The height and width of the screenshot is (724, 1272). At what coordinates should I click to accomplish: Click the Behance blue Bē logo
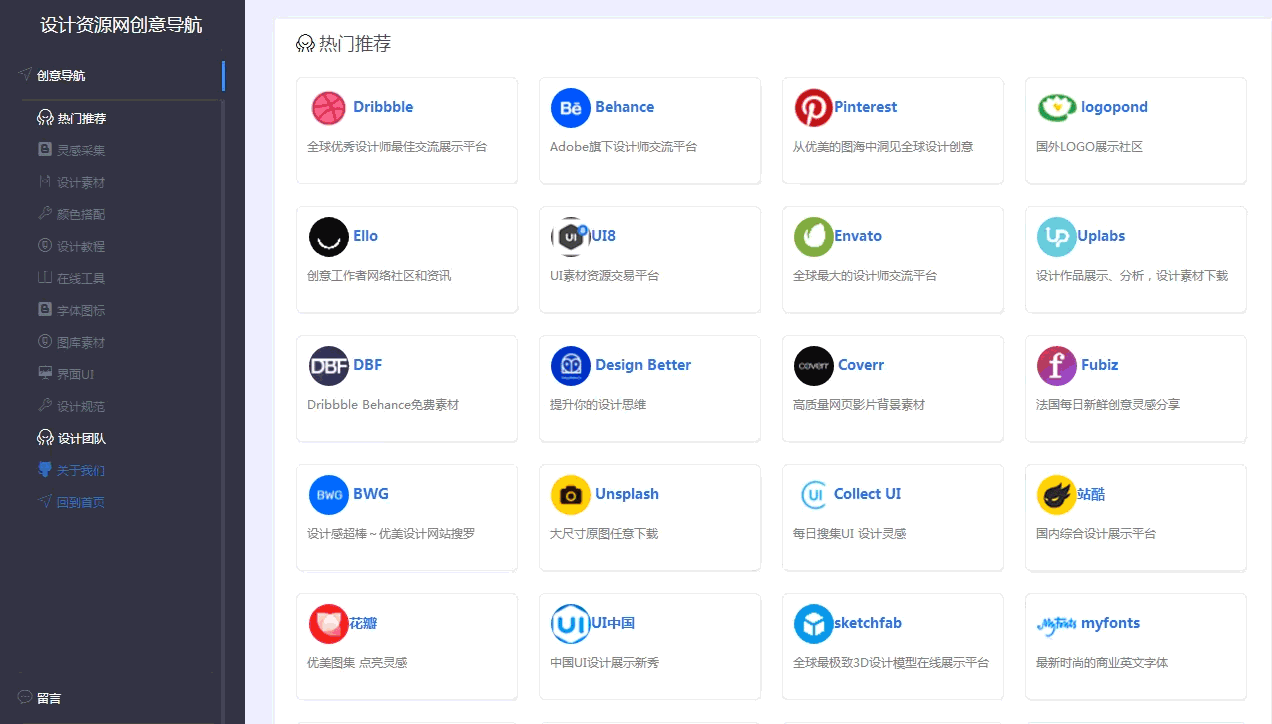click(571, 108)
